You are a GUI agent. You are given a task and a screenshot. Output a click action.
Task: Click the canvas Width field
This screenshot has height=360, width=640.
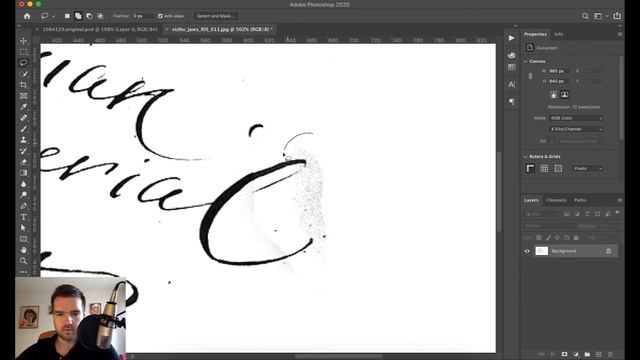(x=558, y=71)
